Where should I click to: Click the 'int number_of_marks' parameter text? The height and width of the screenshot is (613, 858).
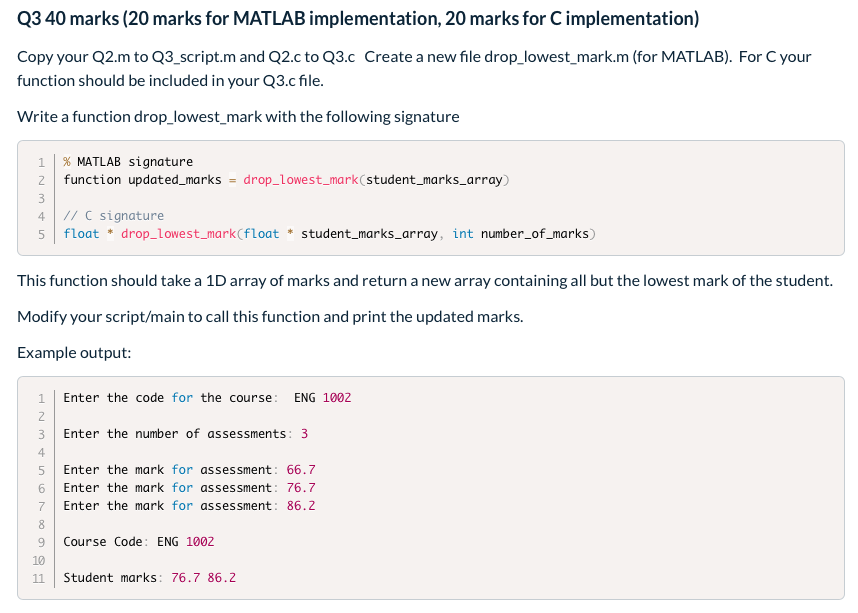pyautogui.click(x=520, y=234)
